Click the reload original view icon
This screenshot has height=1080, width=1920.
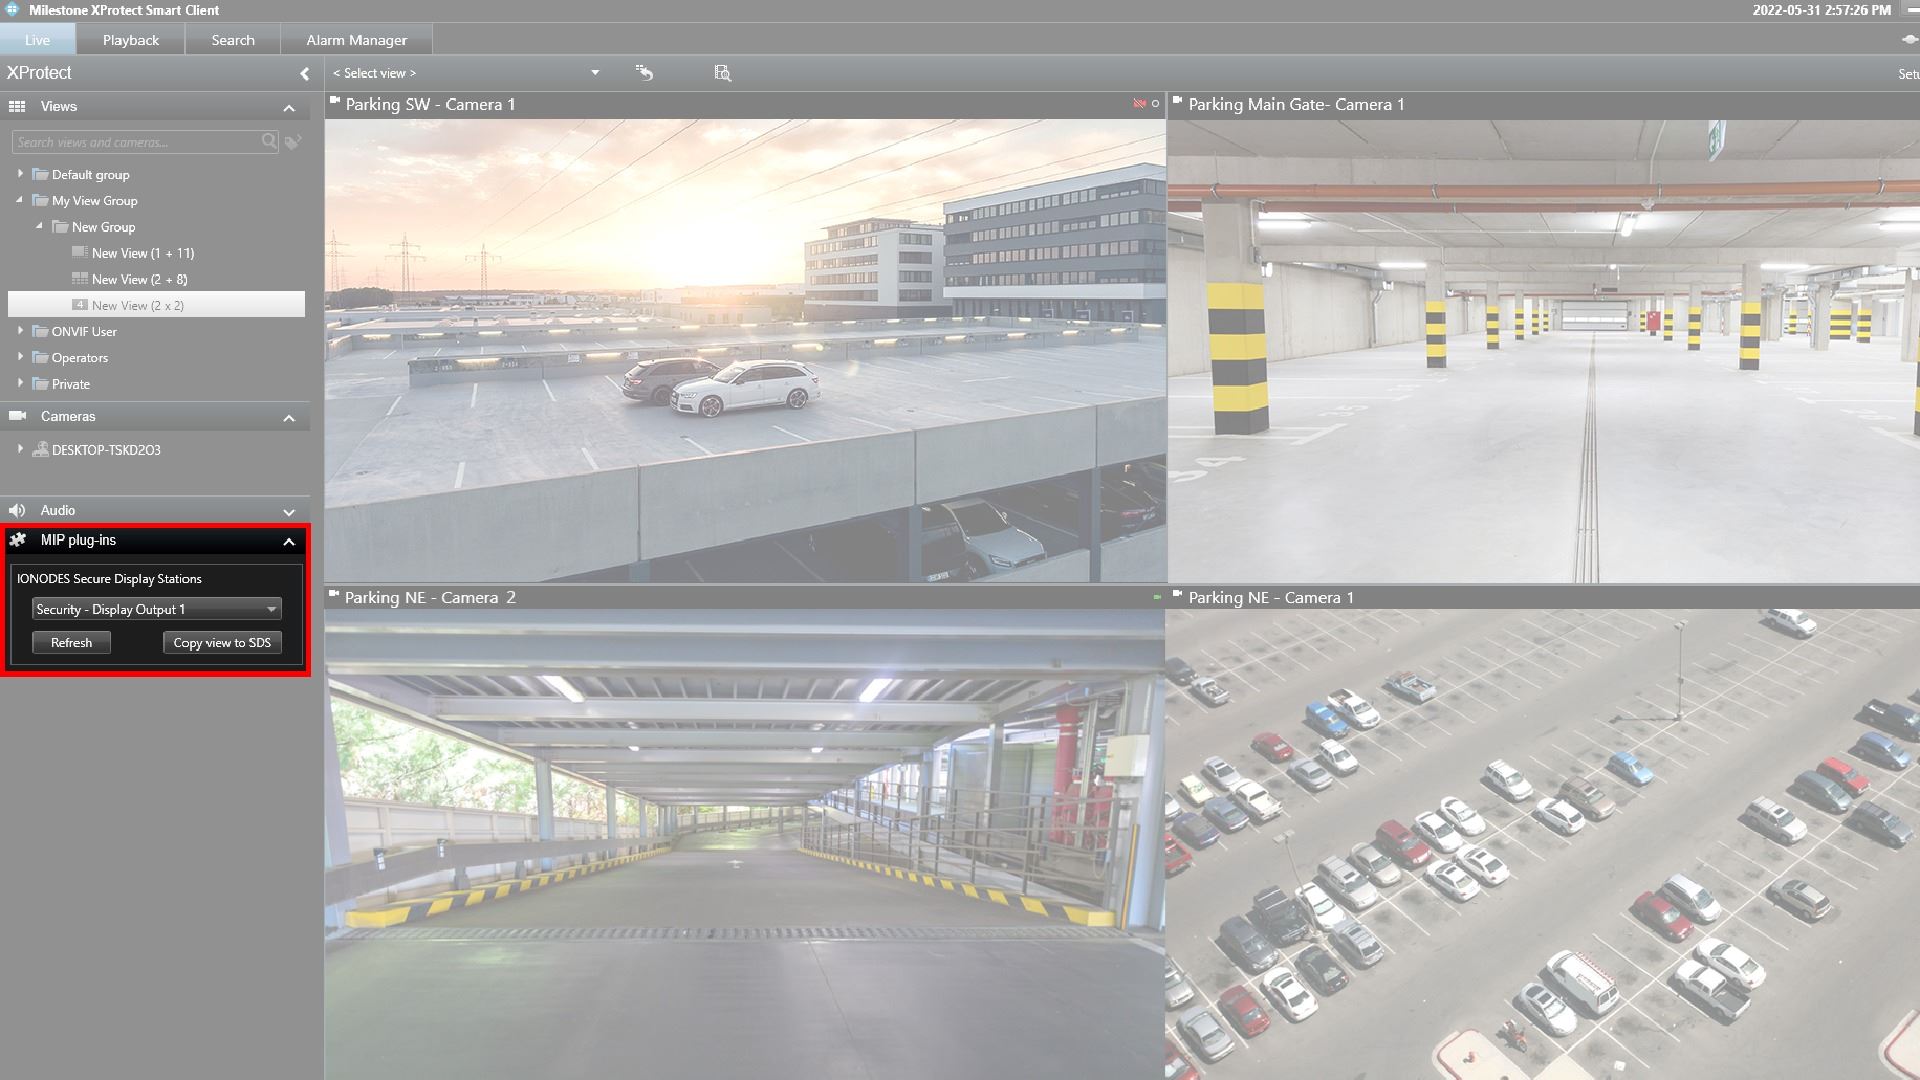(644, 73)
